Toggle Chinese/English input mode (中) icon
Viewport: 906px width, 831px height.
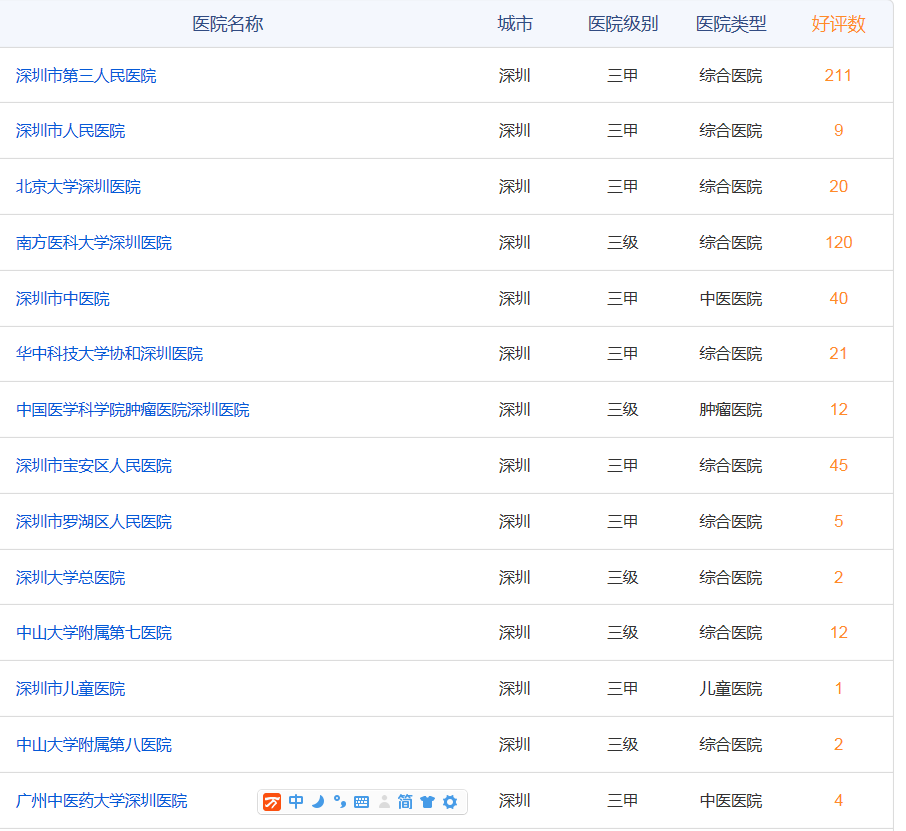tap(296, 802)
